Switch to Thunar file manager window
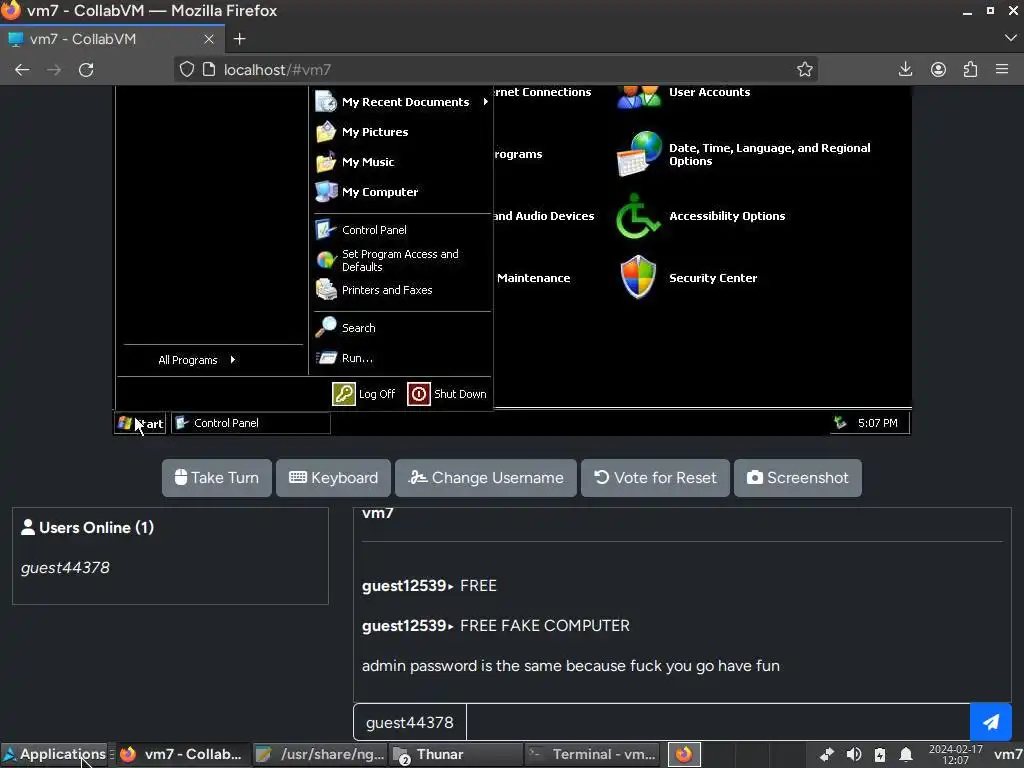Screen dimensions: 1024x768 pyautogui.click(x=456, y=754)
